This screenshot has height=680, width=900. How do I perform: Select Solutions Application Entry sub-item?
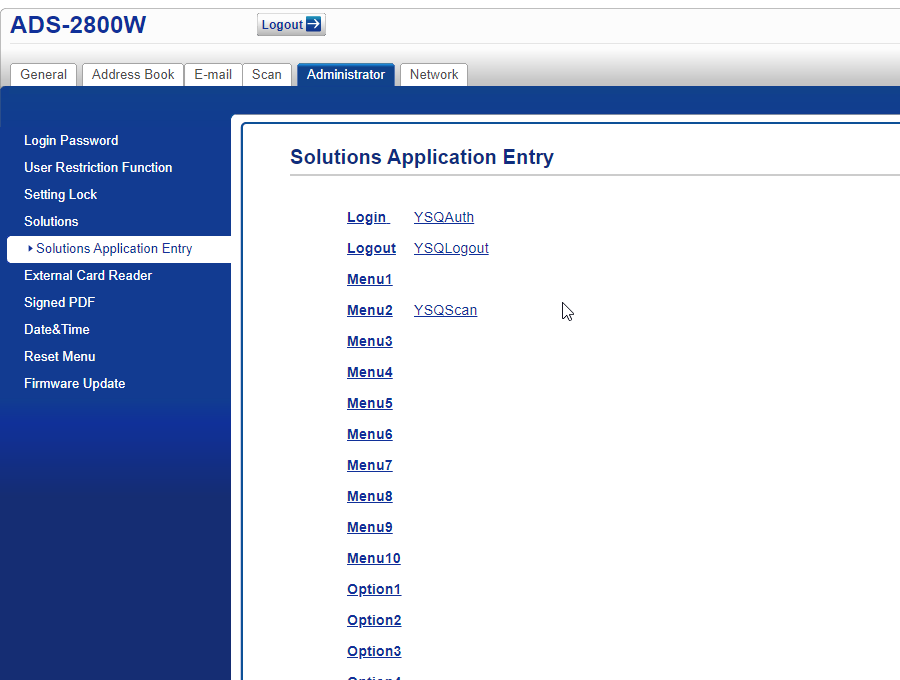tap(114, 249)
